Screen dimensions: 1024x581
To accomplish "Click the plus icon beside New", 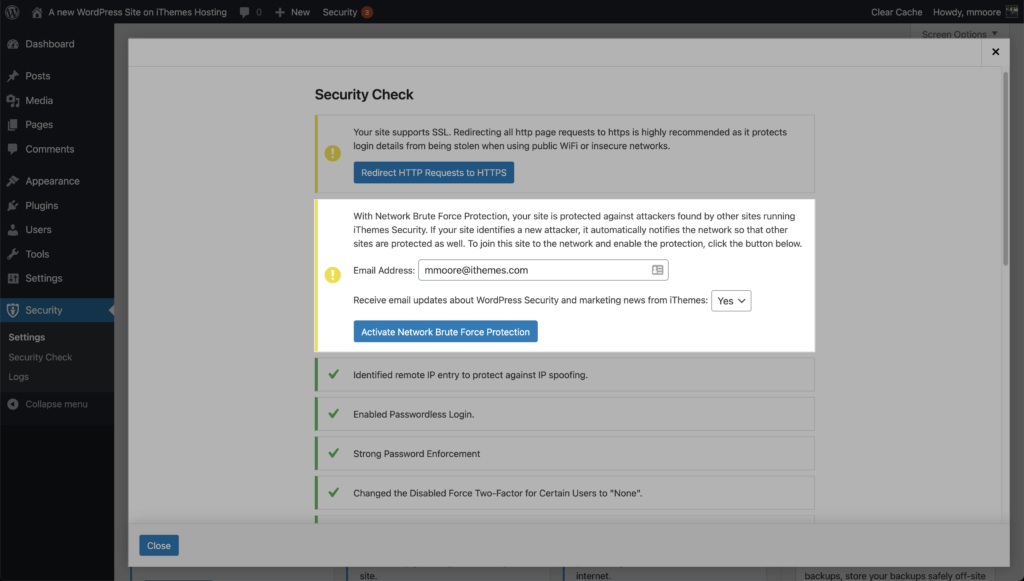I will click(x=280, y=12).
